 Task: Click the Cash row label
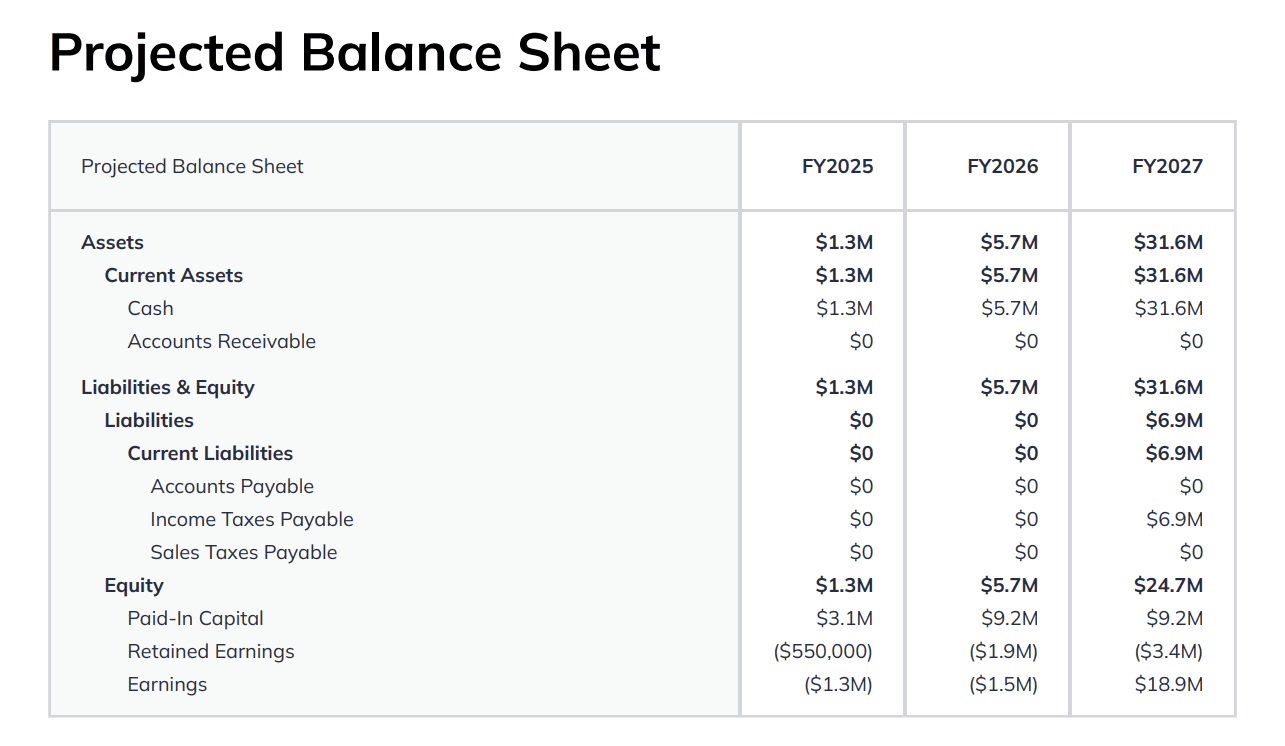coord(150,308)
